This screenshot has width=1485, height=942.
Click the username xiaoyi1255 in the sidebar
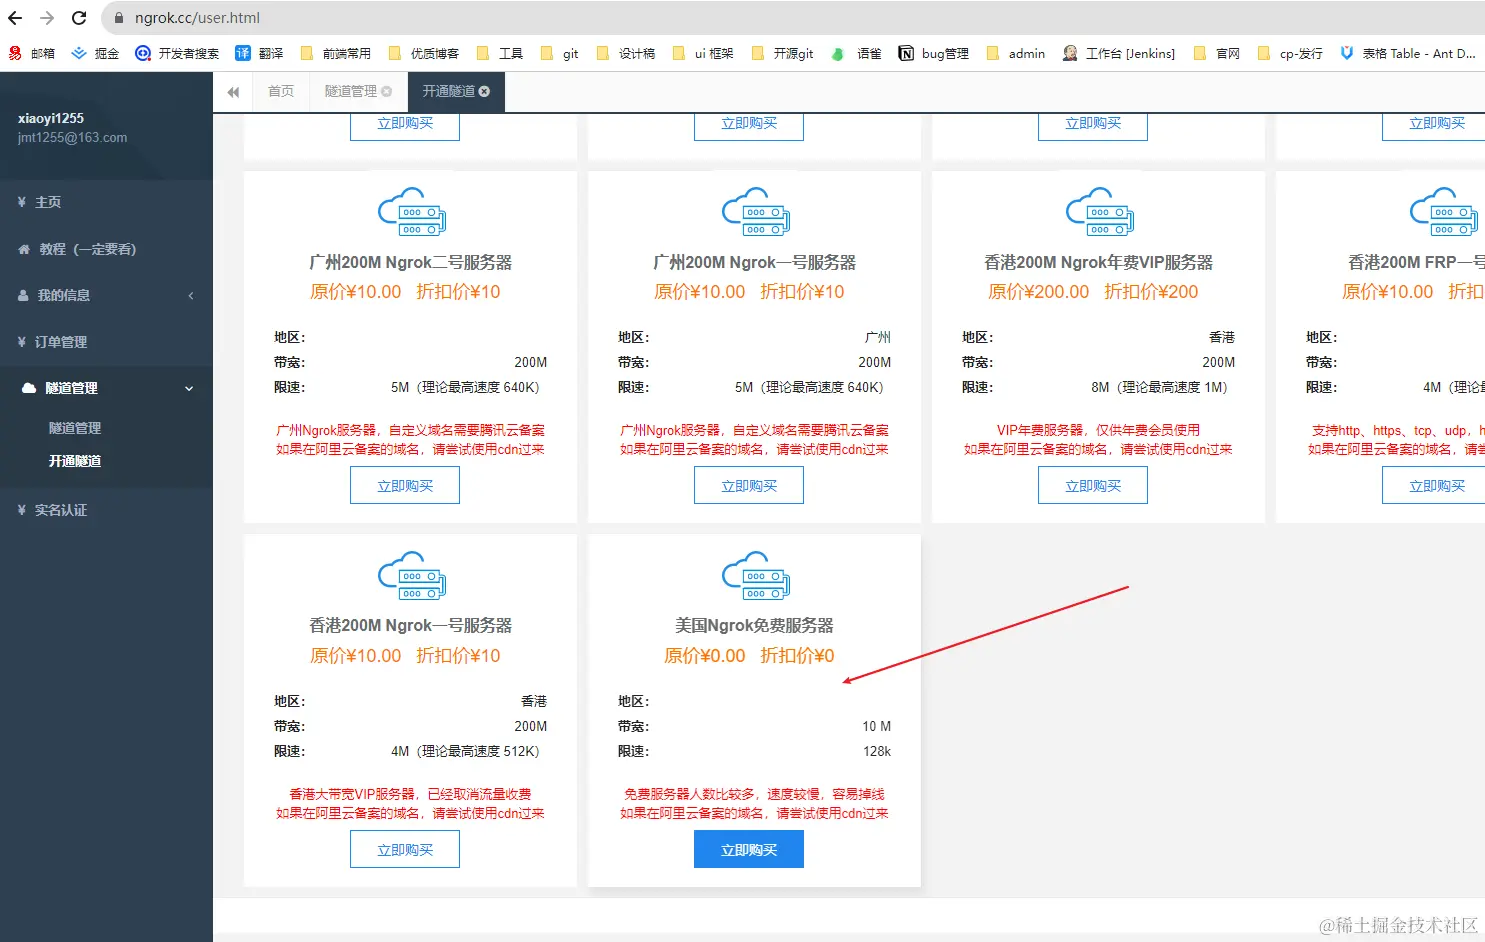point(51,118)
